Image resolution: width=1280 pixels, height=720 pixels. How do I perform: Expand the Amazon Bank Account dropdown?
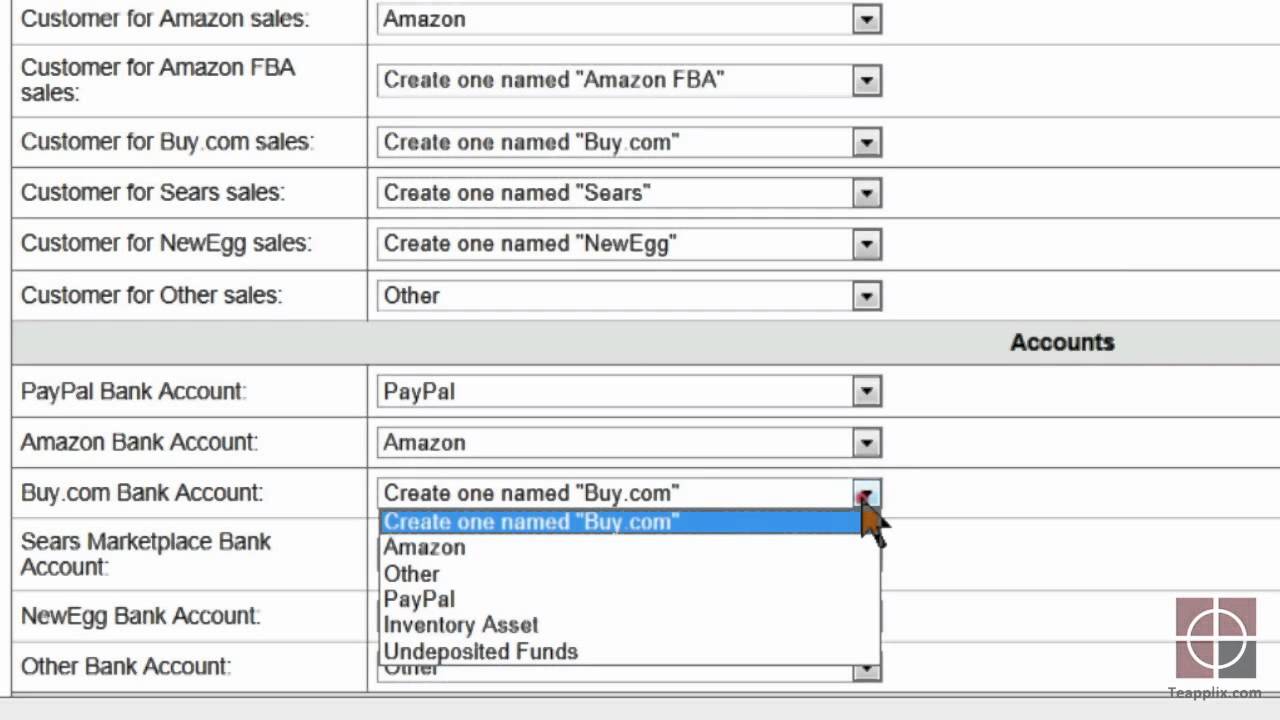click(628, 443)
